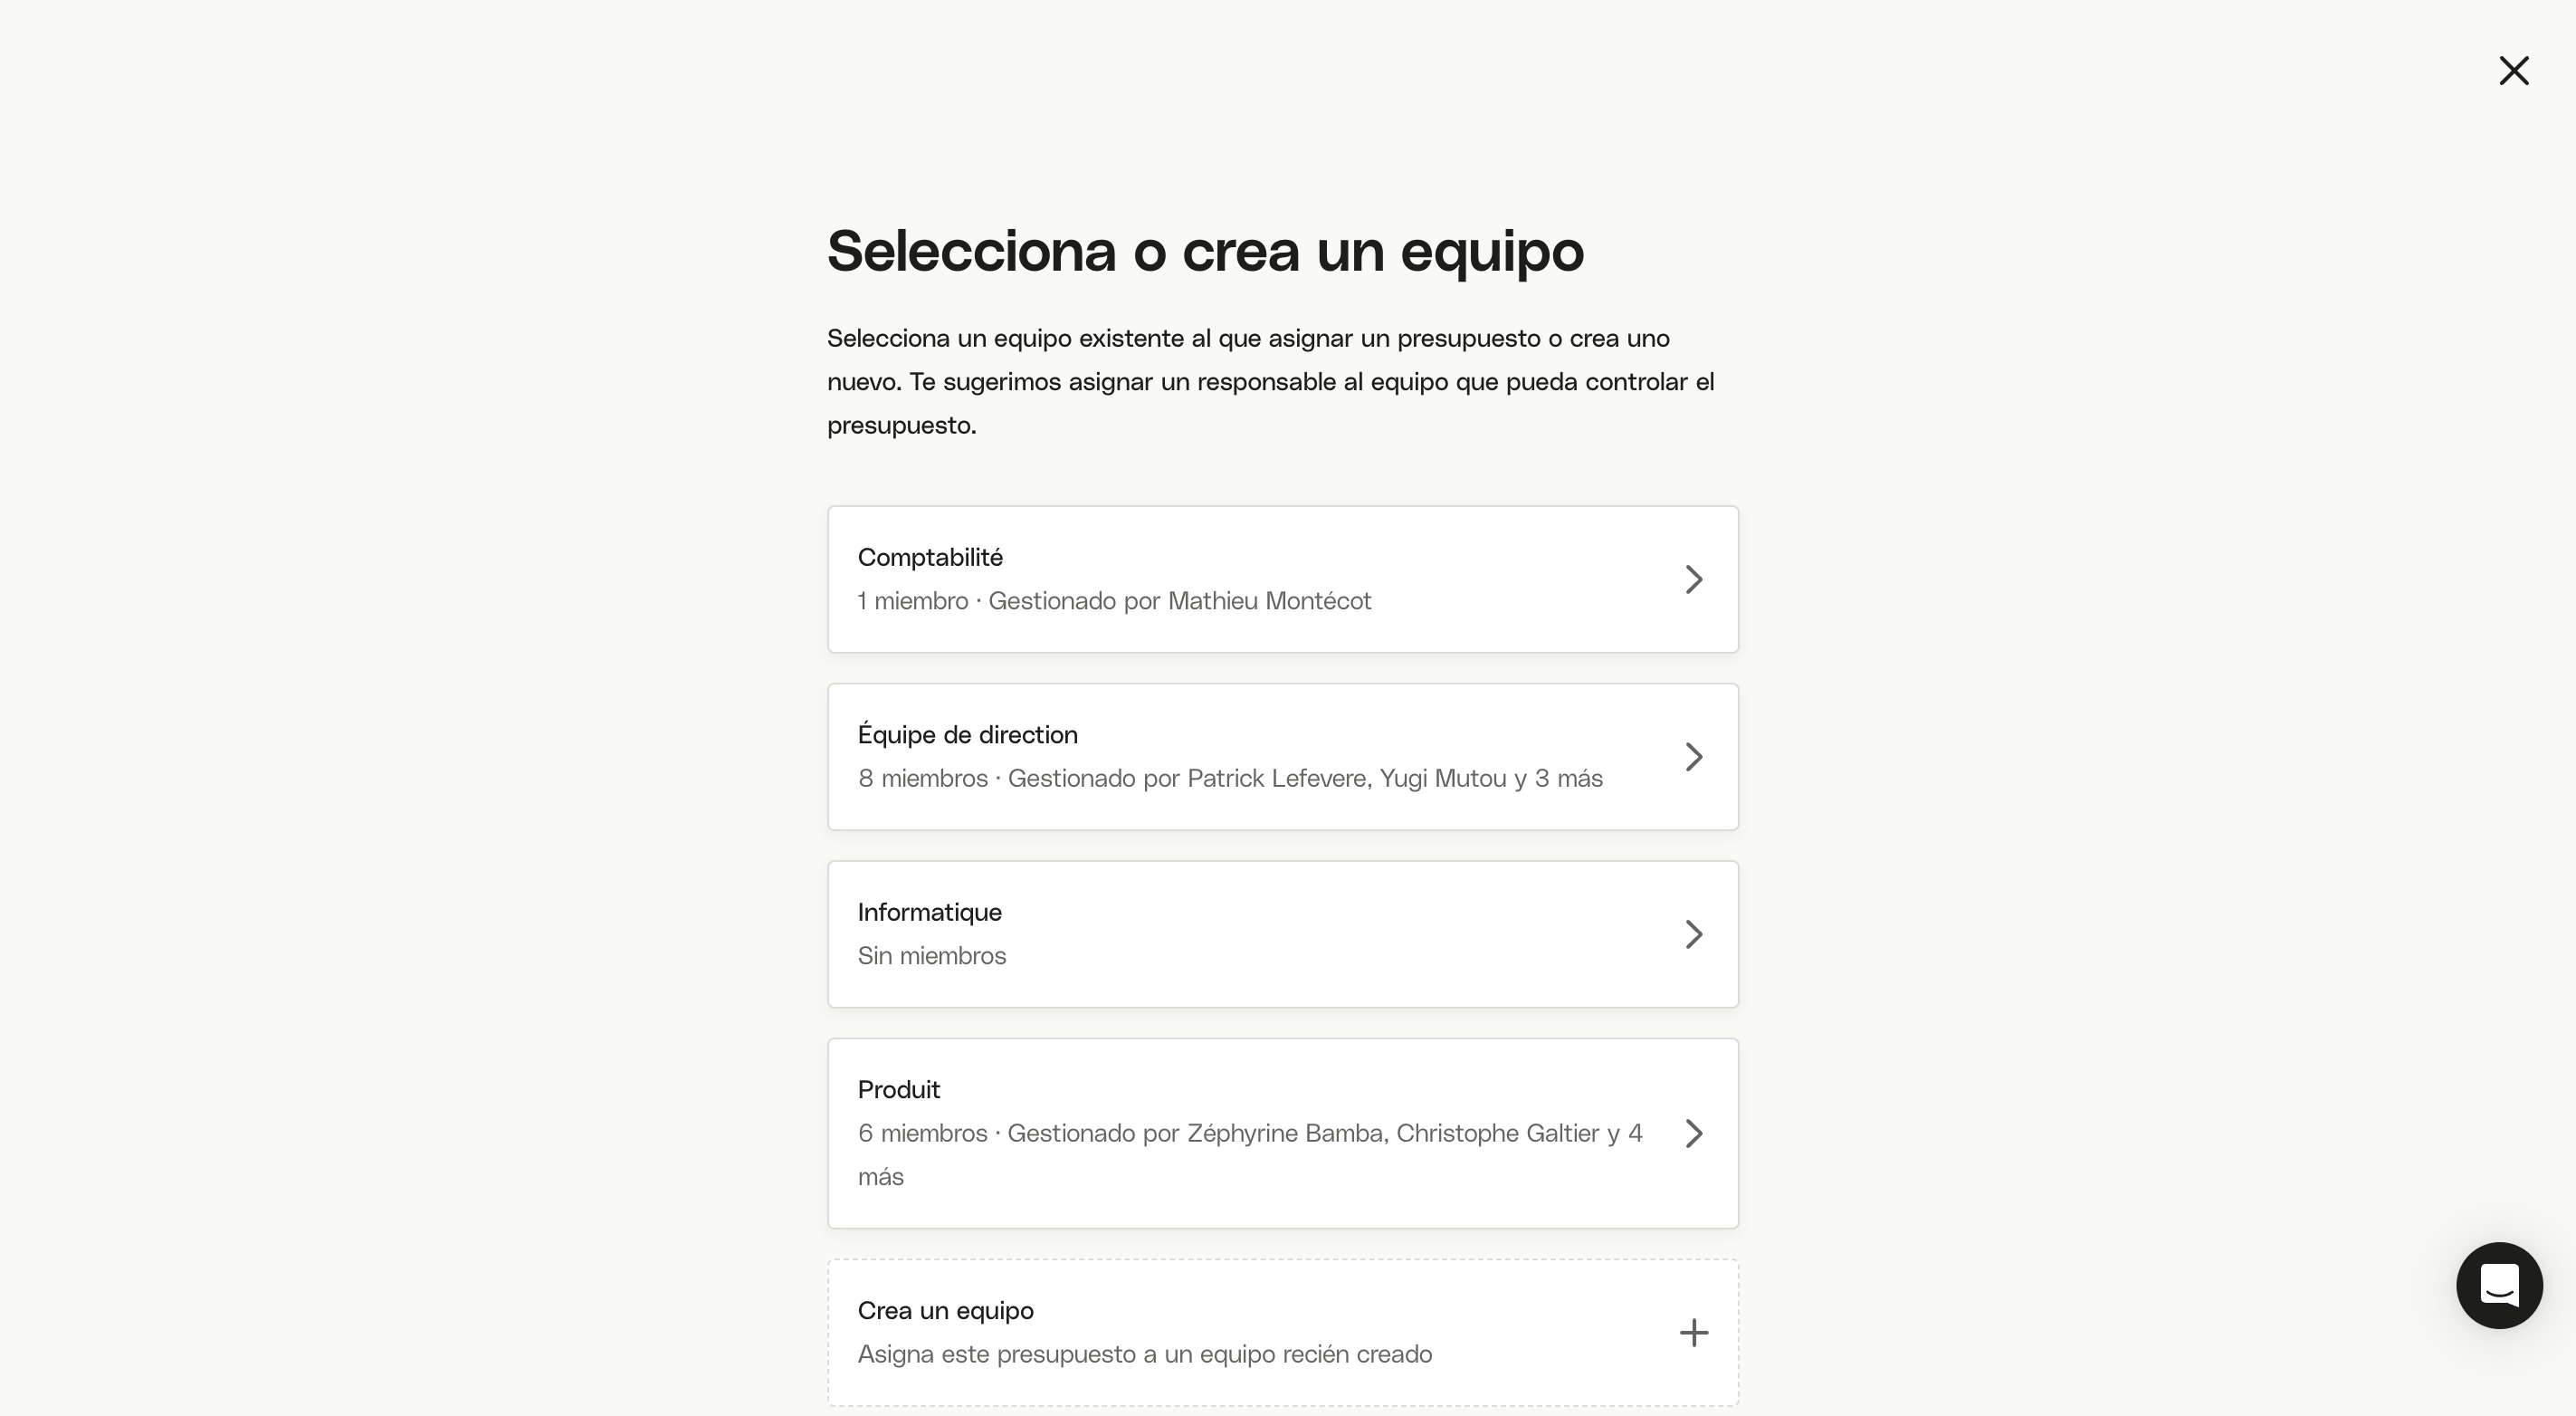The image size is (2576, 1416).
Task: Select the Produit team title
Action: click(x=898, y=1089)
